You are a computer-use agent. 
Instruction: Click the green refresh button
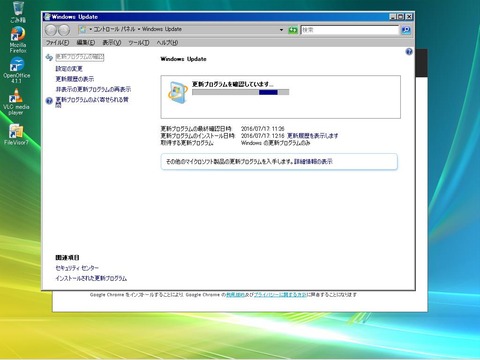[293, 30]
